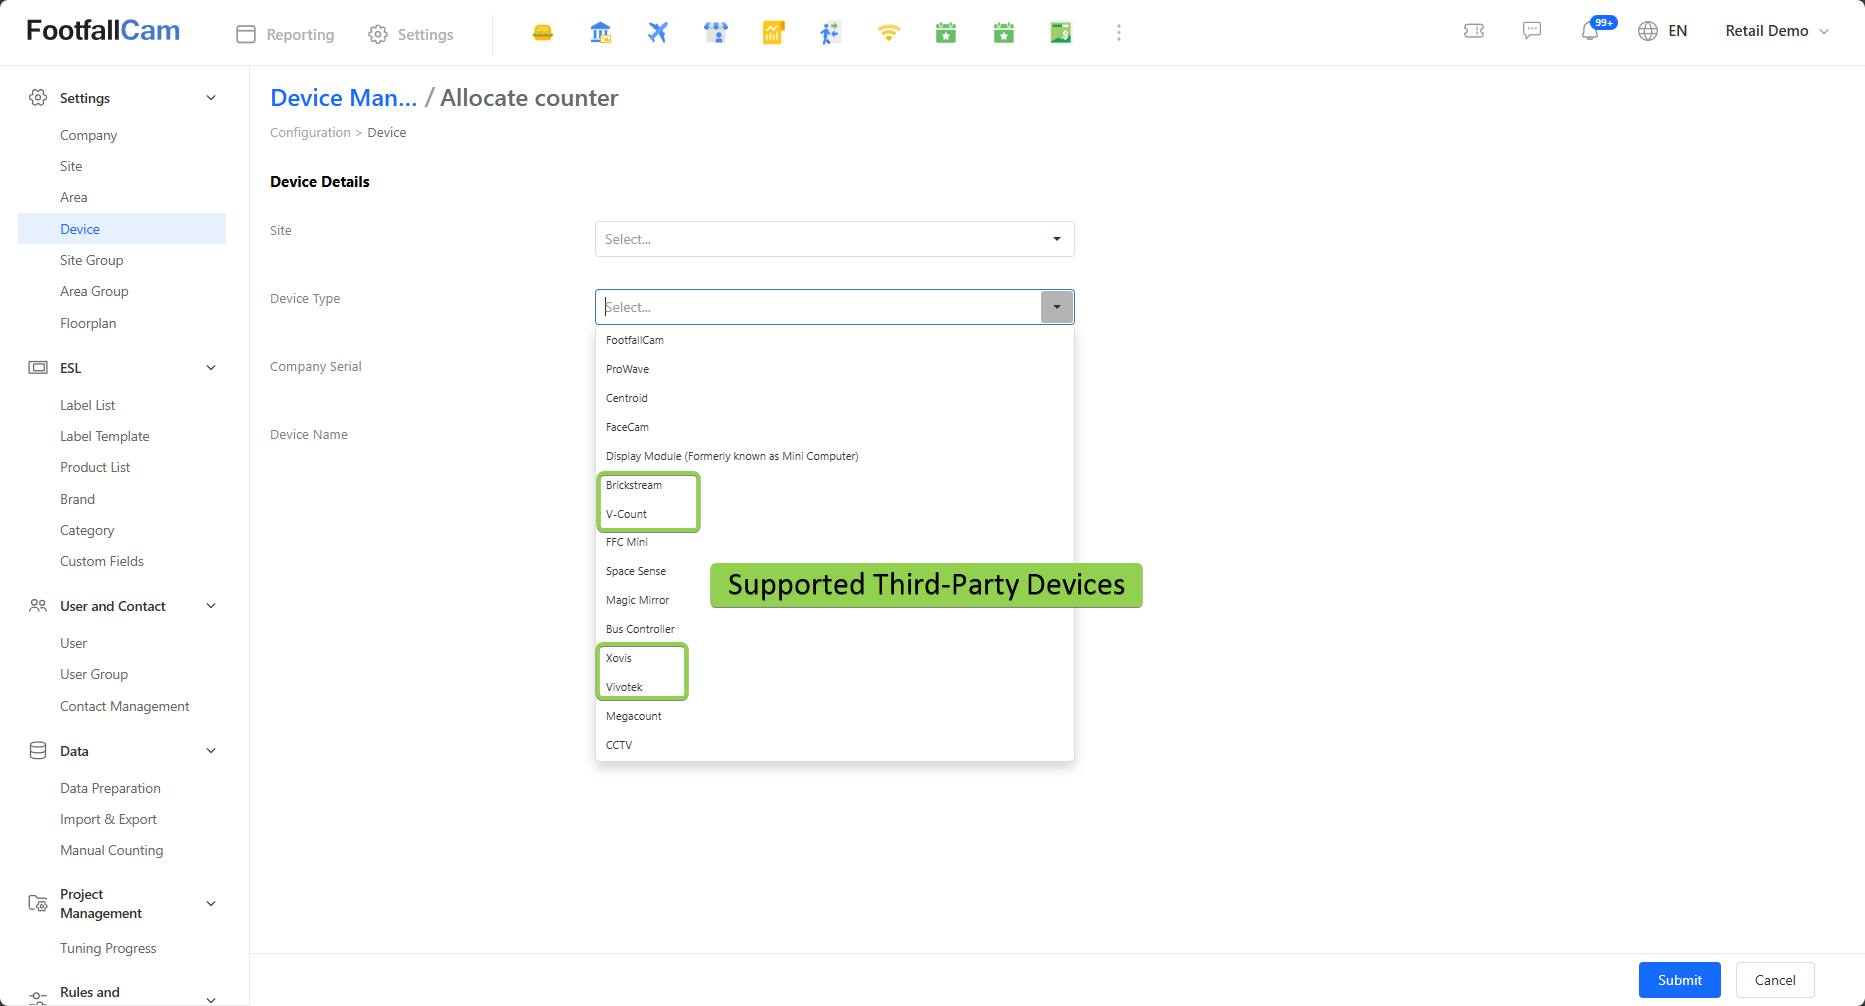The image size is (1865, 1006).
Task: Choose Bus Controller from the list
Action: (x=834, y=629)
